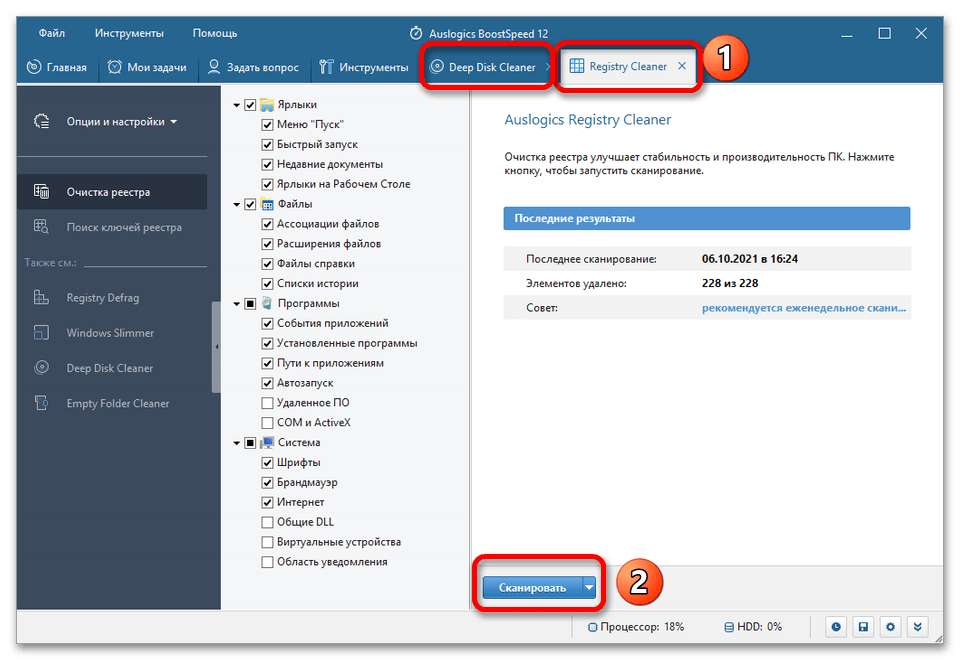The image size is (960, 660).
Task: Open Deep Disk Cleaner sidebar item
Action: pos(109,368)
